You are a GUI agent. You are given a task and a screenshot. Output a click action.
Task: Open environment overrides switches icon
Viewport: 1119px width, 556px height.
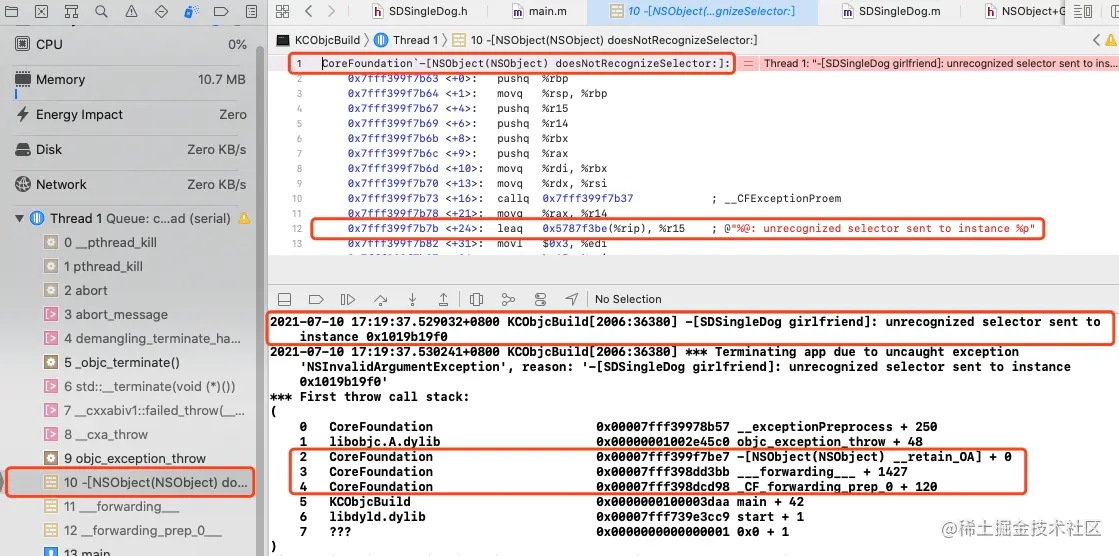pyautogui.click(x=540, y=299)
